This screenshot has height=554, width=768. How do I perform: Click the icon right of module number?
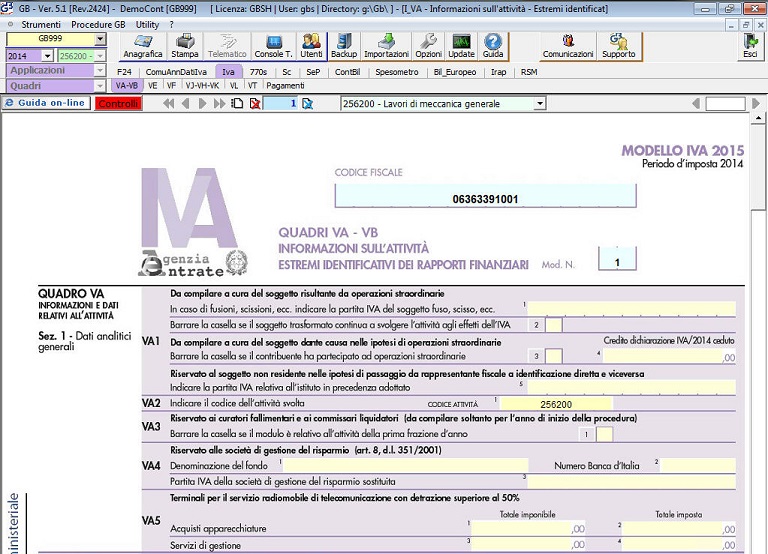tap(308, 104)
